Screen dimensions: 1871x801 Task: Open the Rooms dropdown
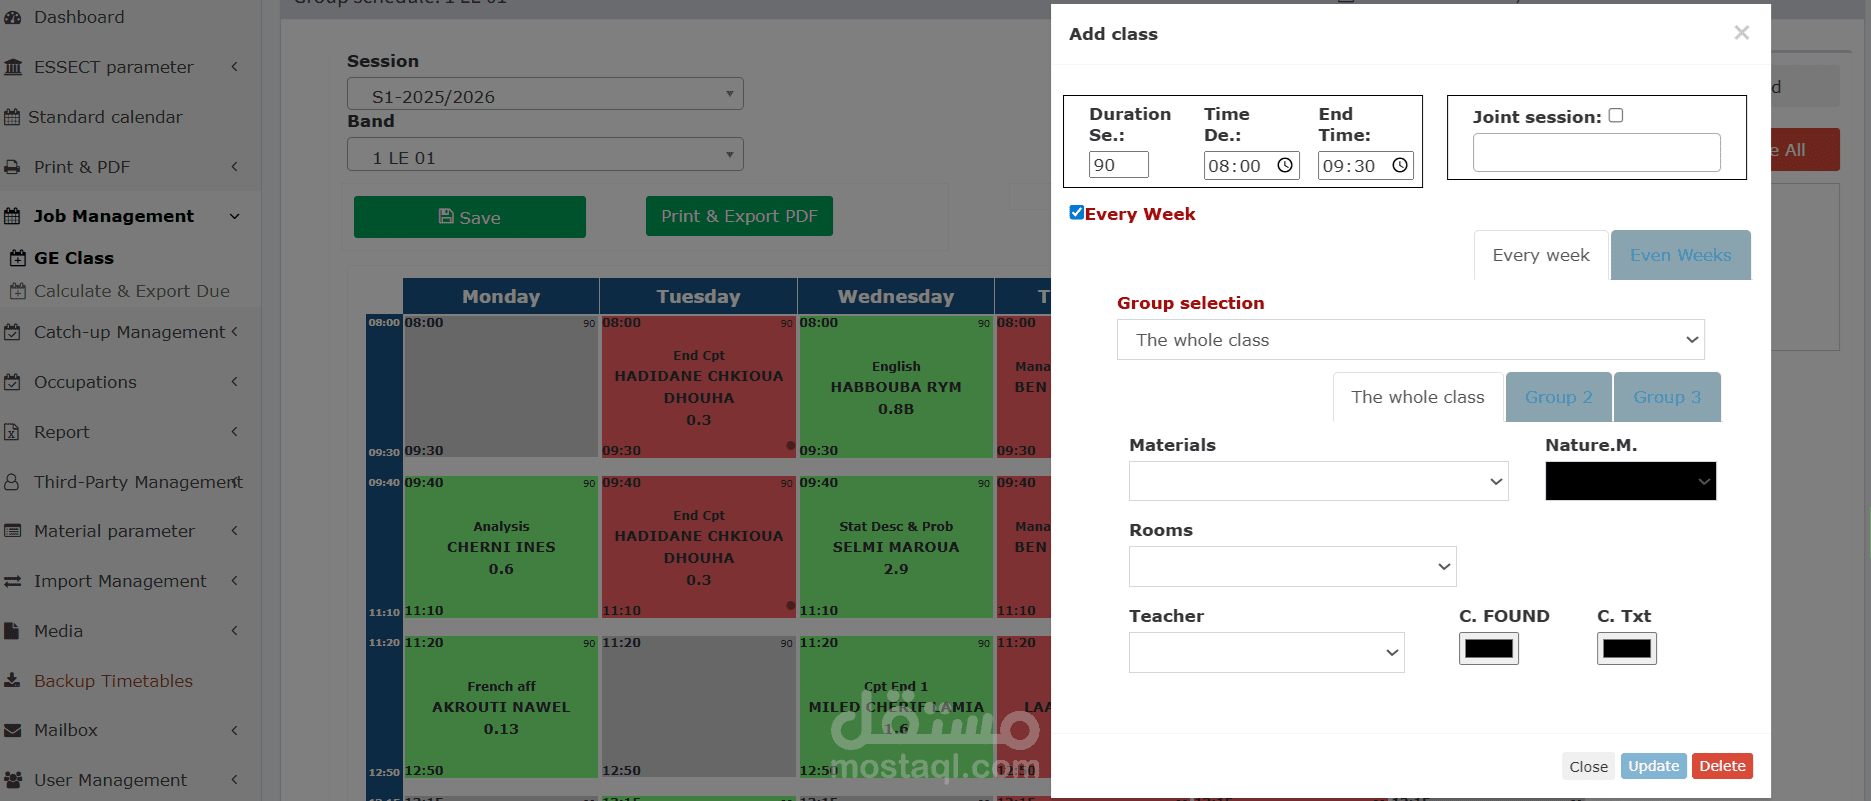click(x=1292, y=566)
